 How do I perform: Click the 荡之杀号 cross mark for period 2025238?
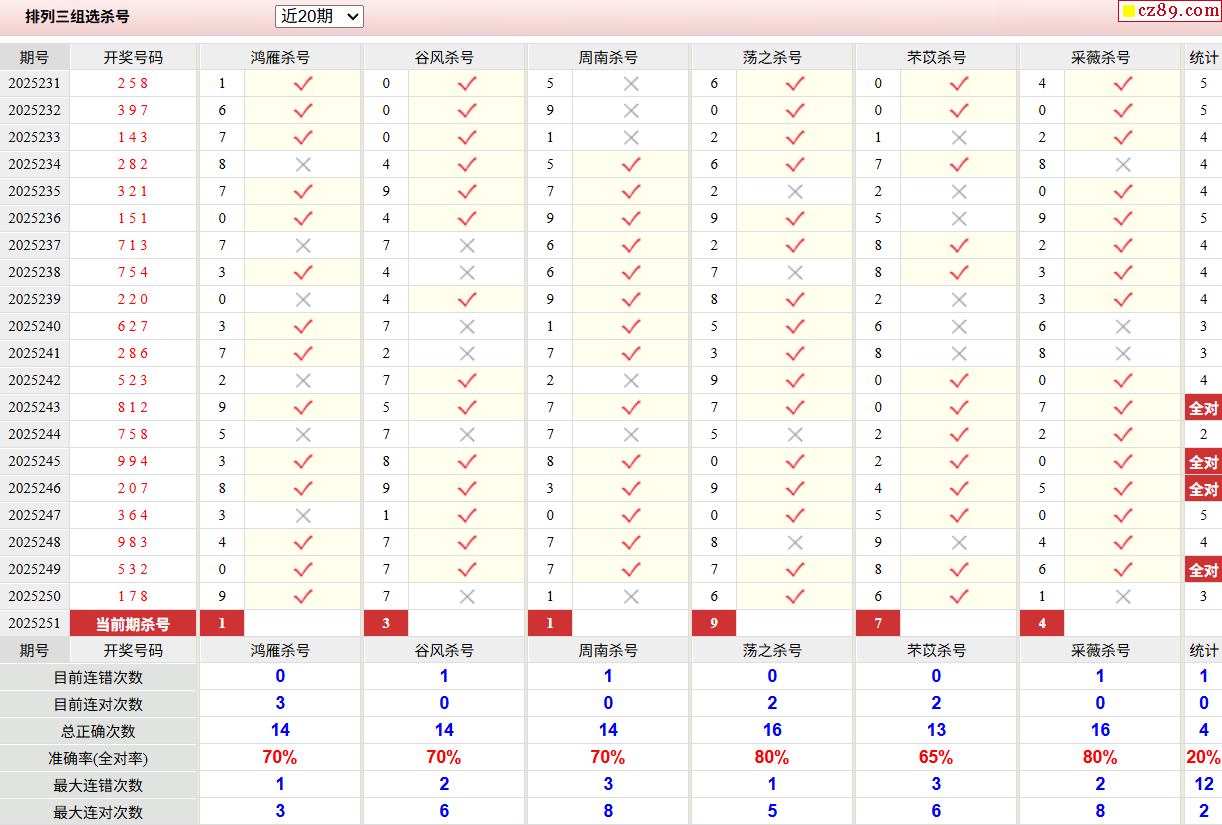point(795,273)
